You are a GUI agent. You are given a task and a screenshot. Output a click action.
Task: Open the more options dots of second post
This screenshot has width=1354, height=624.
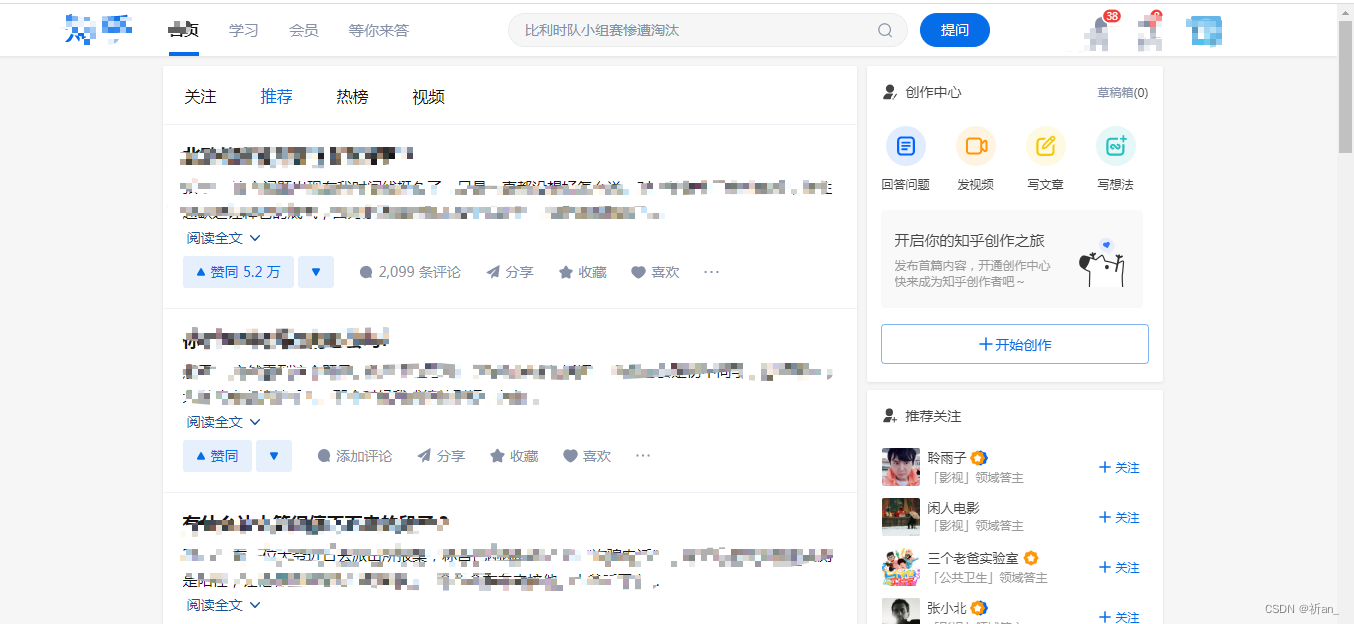tap(643, 456)
